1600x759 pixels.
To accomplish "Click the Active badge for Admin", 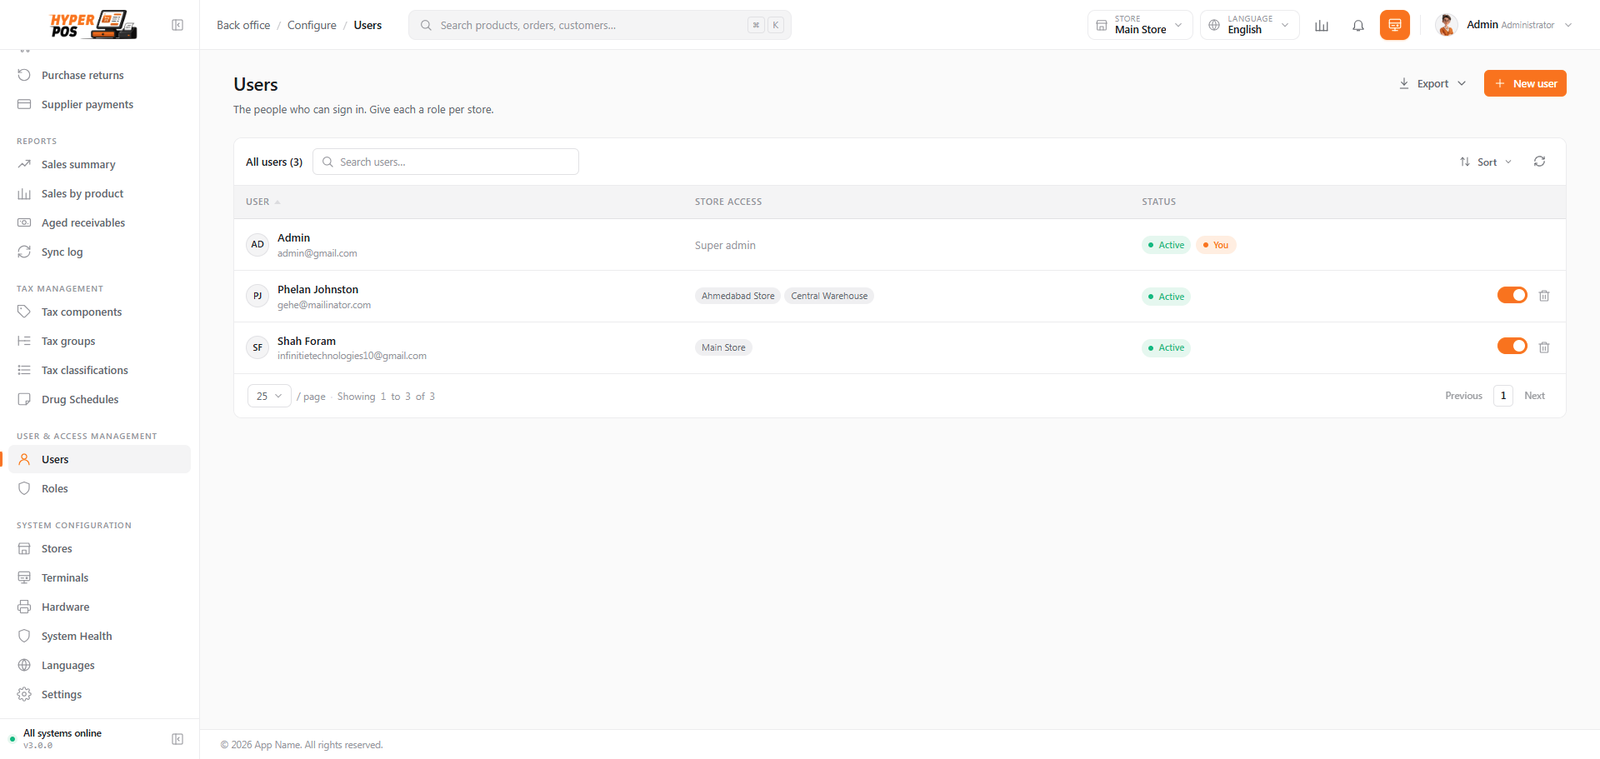I will click(1166, 245).
